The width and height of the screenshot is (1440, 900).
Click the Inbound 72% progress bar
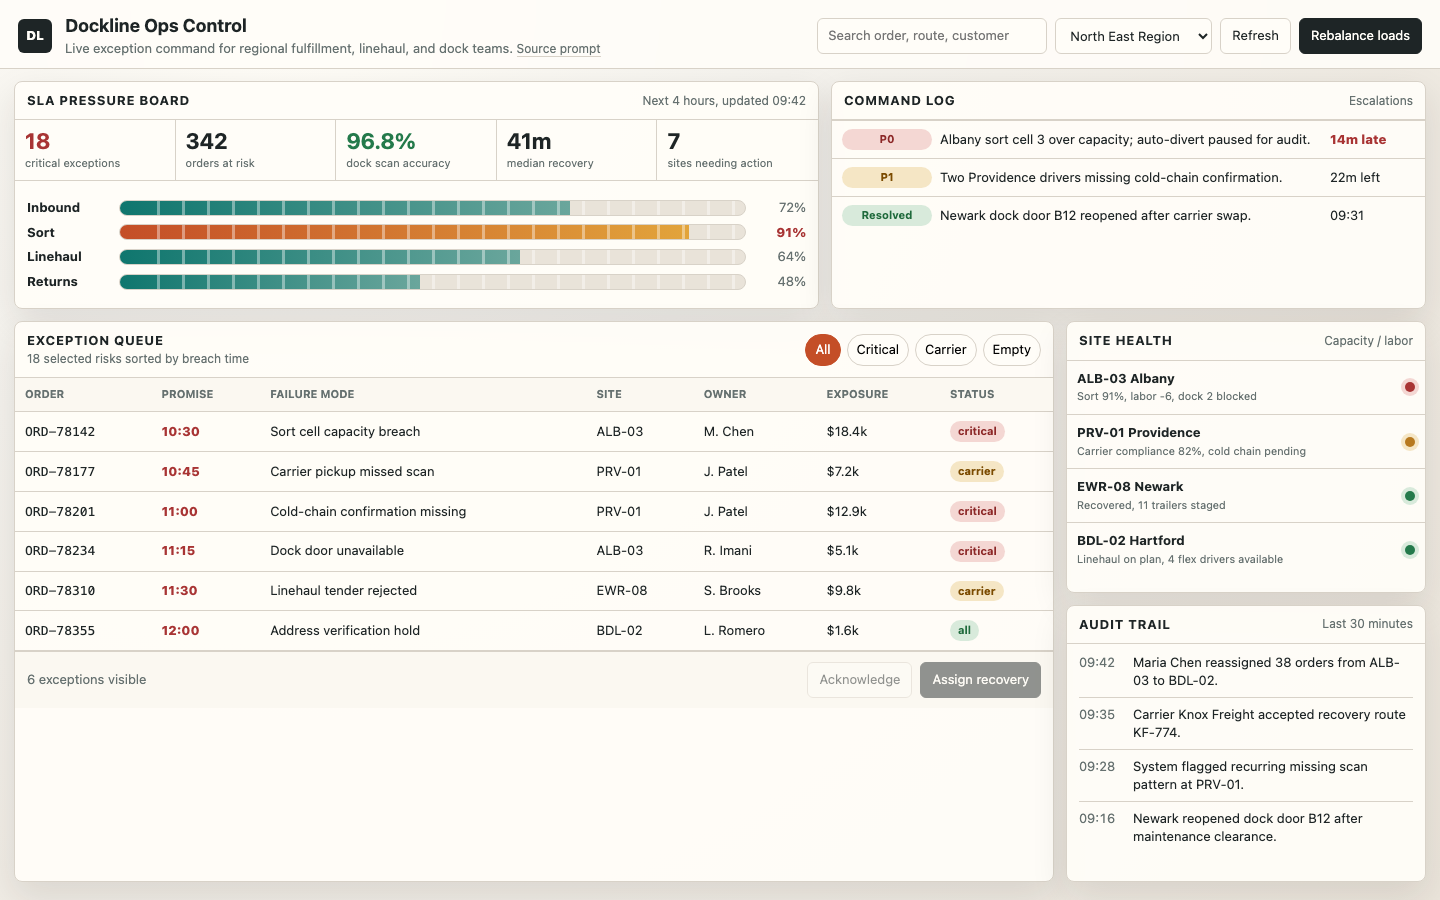click(433, 208)
